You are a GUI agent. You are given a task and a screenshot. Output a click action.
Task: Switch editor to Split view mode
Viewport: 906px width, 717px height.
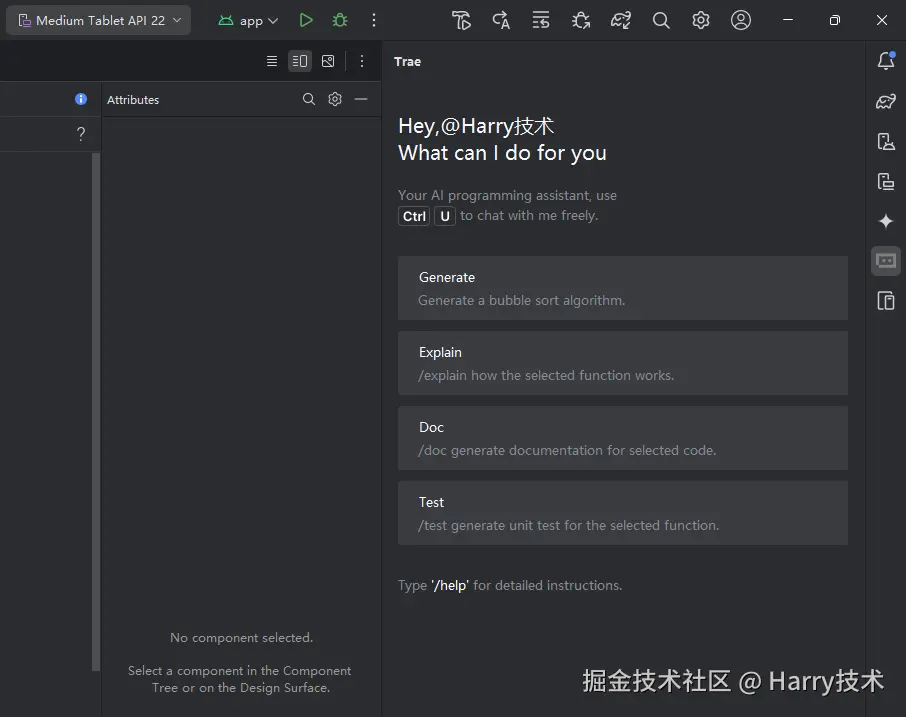point(300,61)
